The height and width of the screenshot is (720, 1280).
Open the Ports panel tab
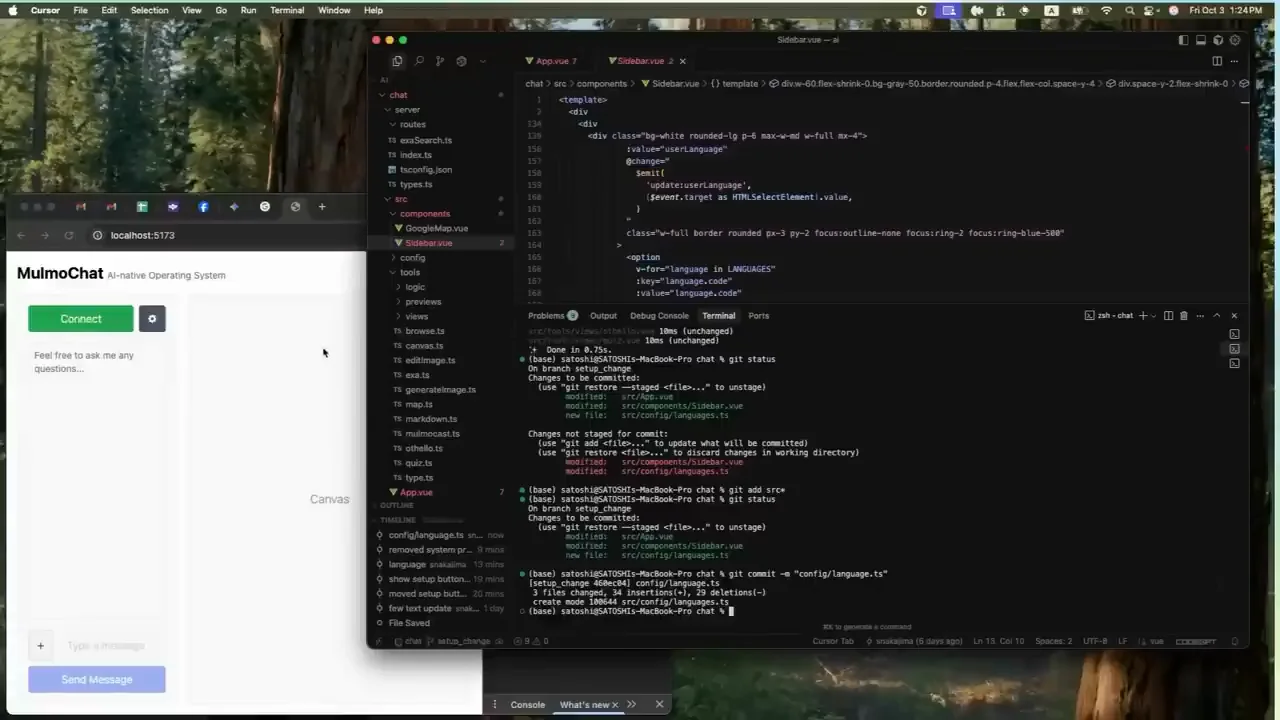point(759,316)
